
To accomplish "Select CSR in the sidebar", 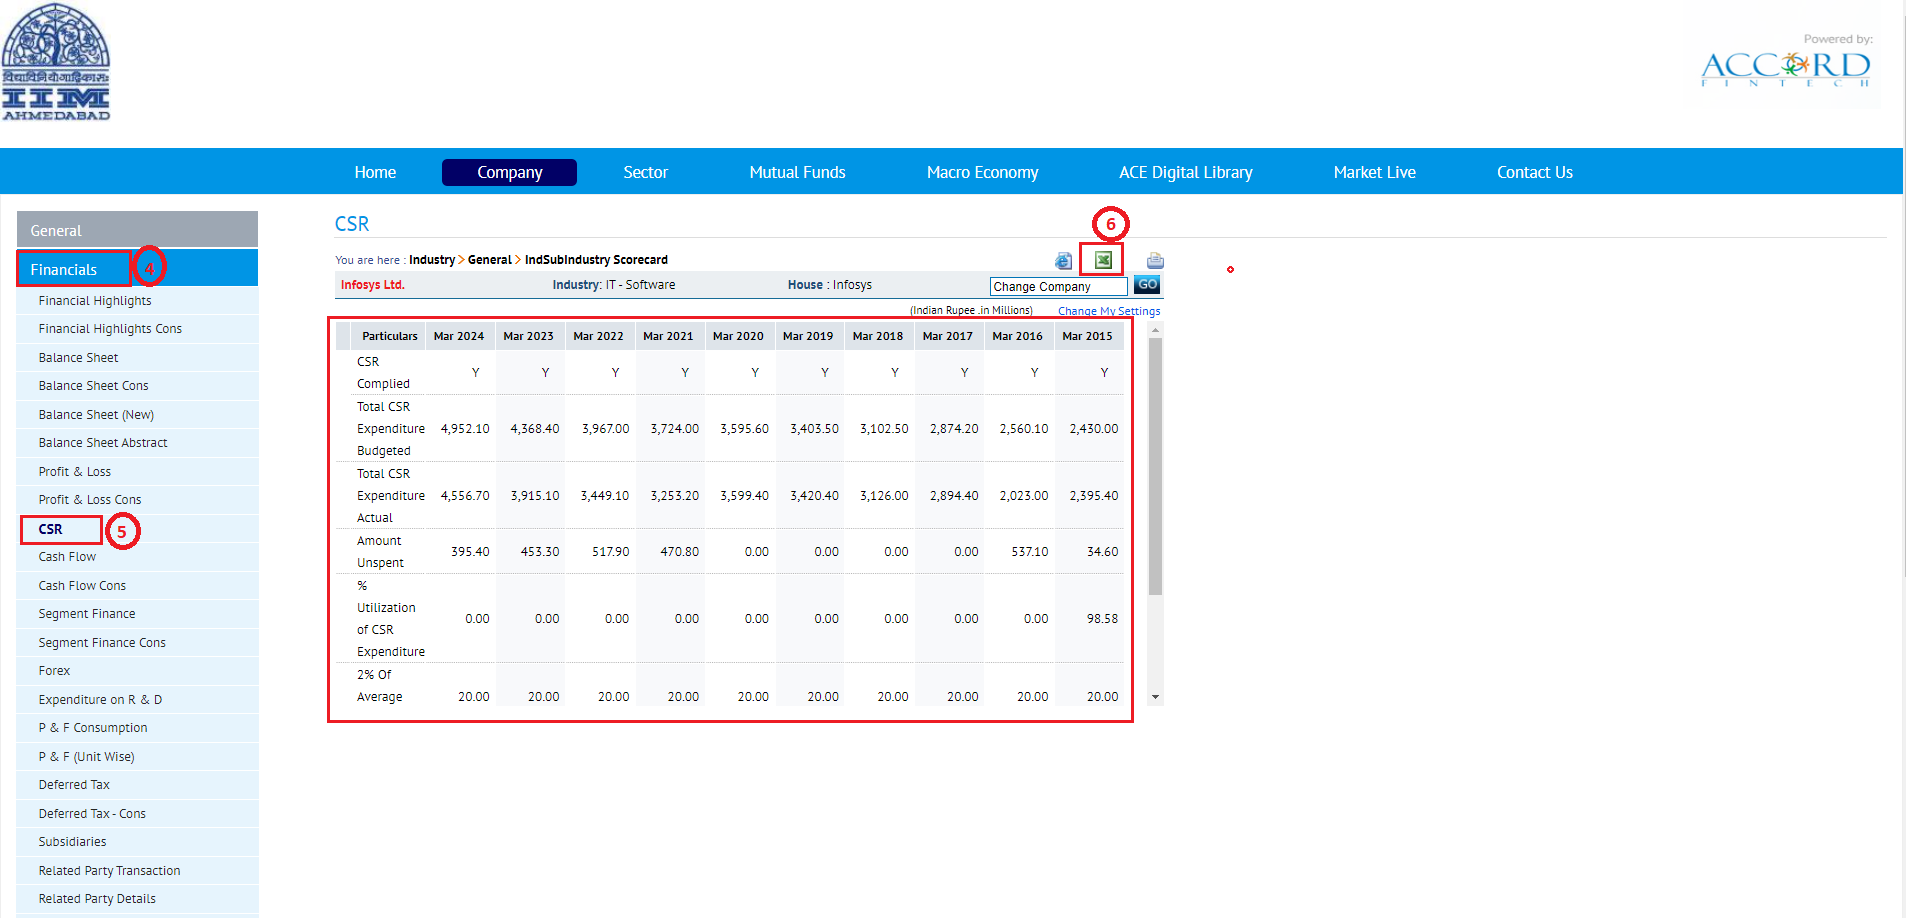I will click(50, 529).
